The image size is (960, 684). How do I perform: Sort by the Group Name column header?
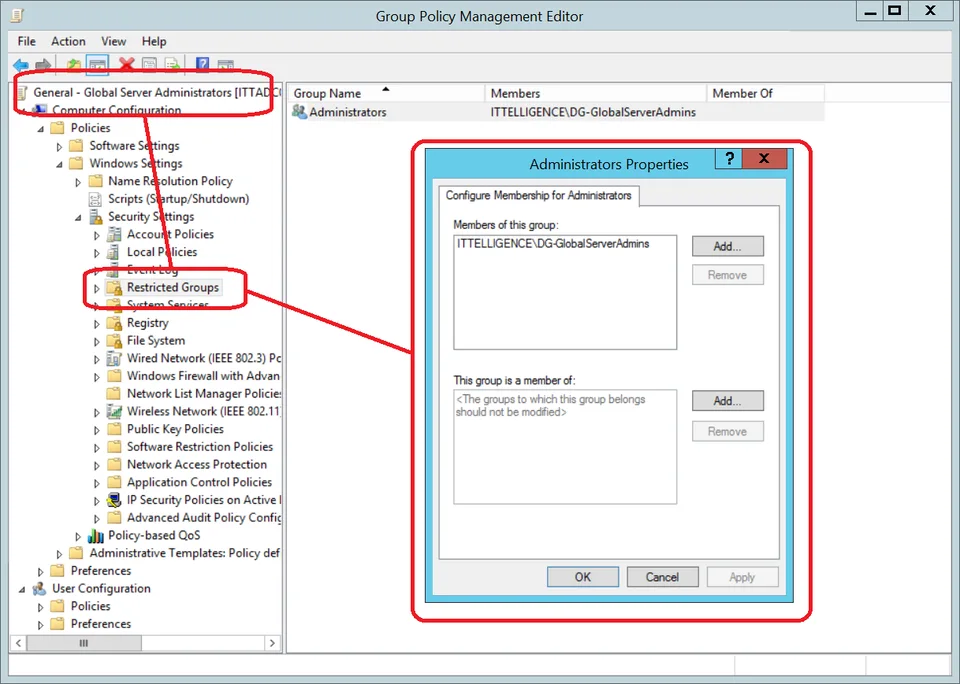click(x=386, y=93)
